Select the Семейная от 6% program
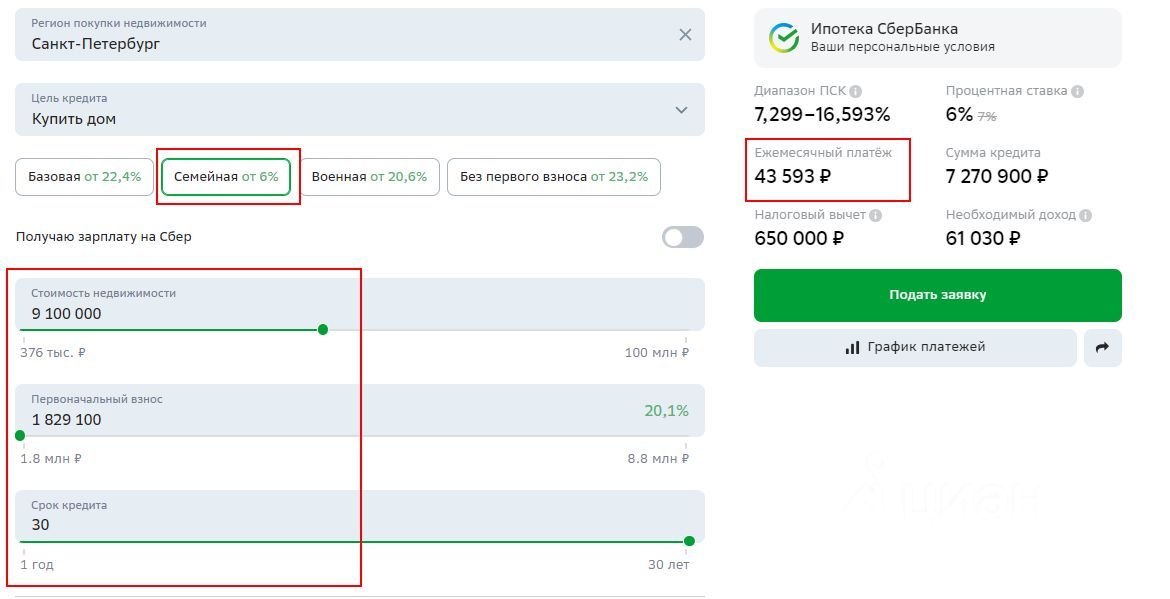This screenshot has height=599, width=1170. coord(226,177)
